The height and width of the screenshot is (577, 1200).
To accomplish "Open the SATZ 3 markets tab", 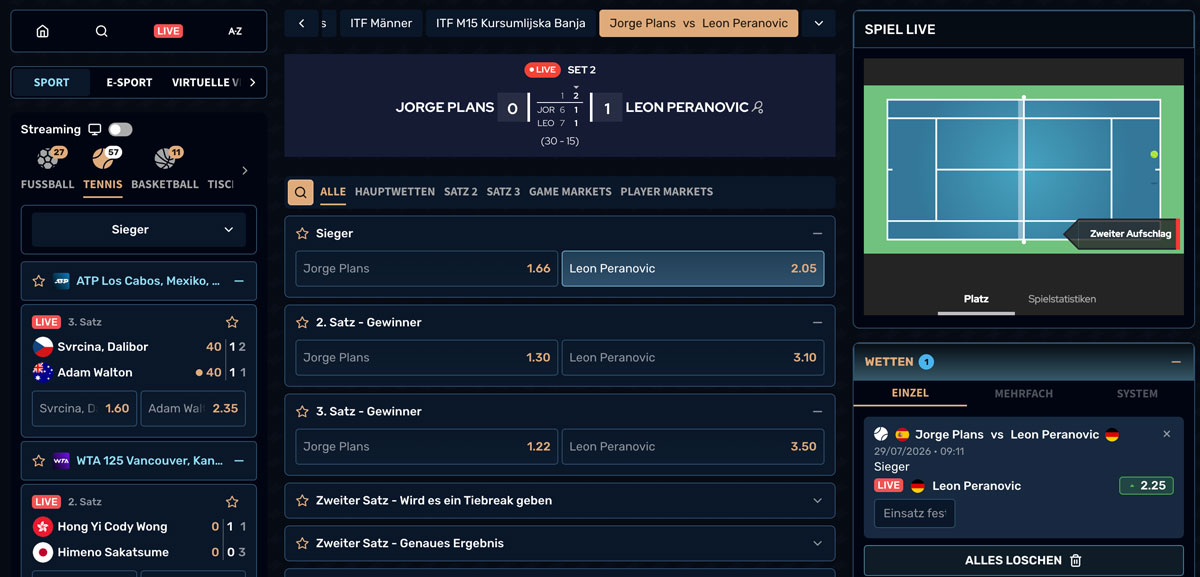I will [504, 192].
